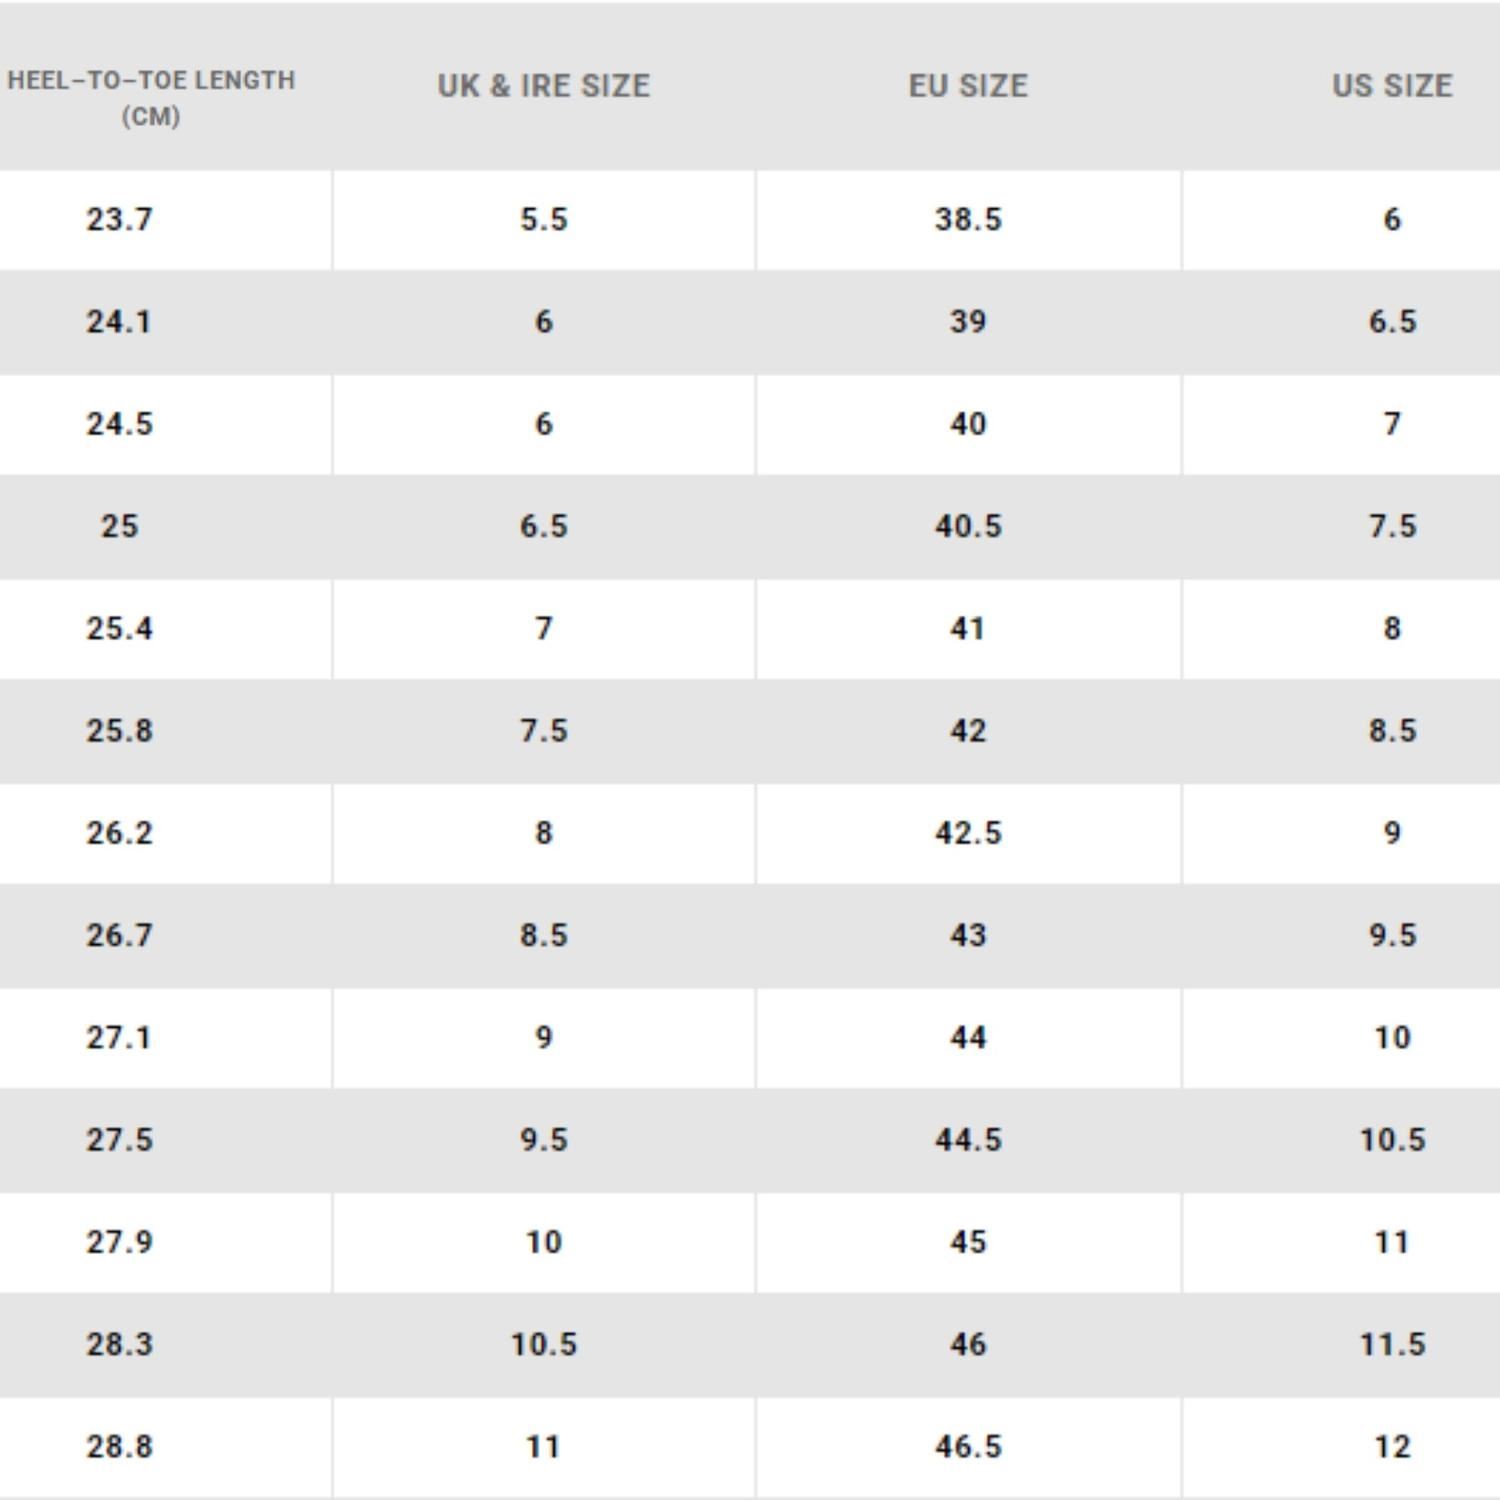Image resolution: width=1500 pixels, height=1500 pixels.
Task: Select the EU Size column header
Action: pyautogui.click(x=967, y=86)
